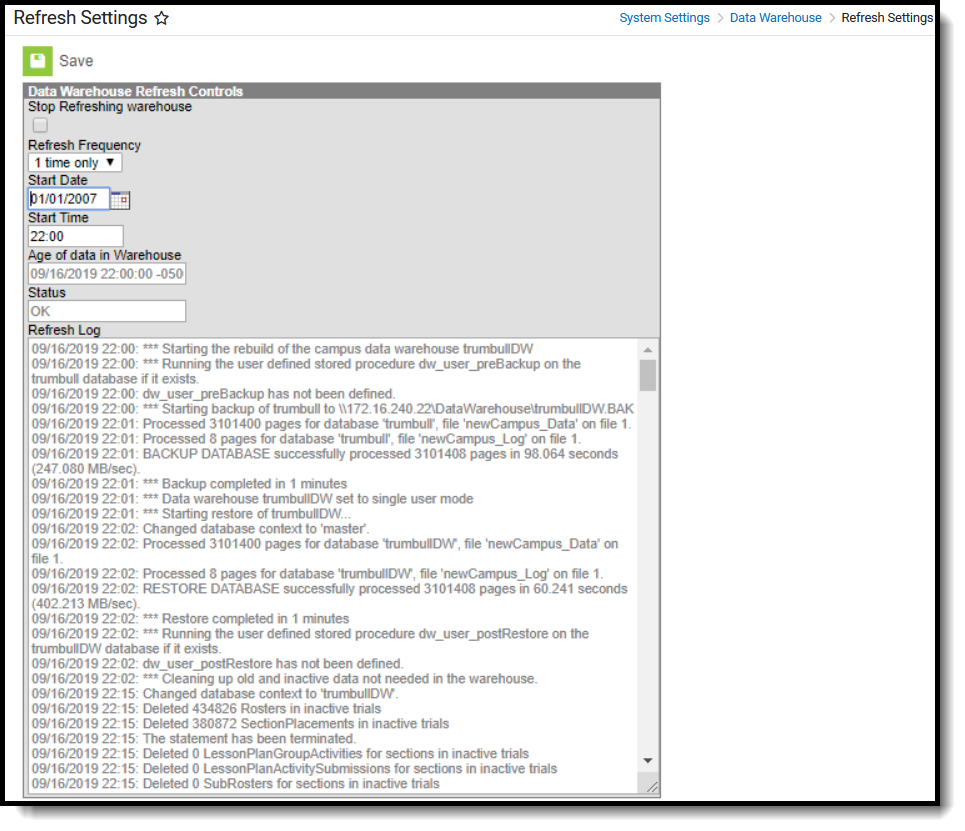Screen dimensions: 965x831
Task: Click the log scroll up arrow
Action: [647, 350]
